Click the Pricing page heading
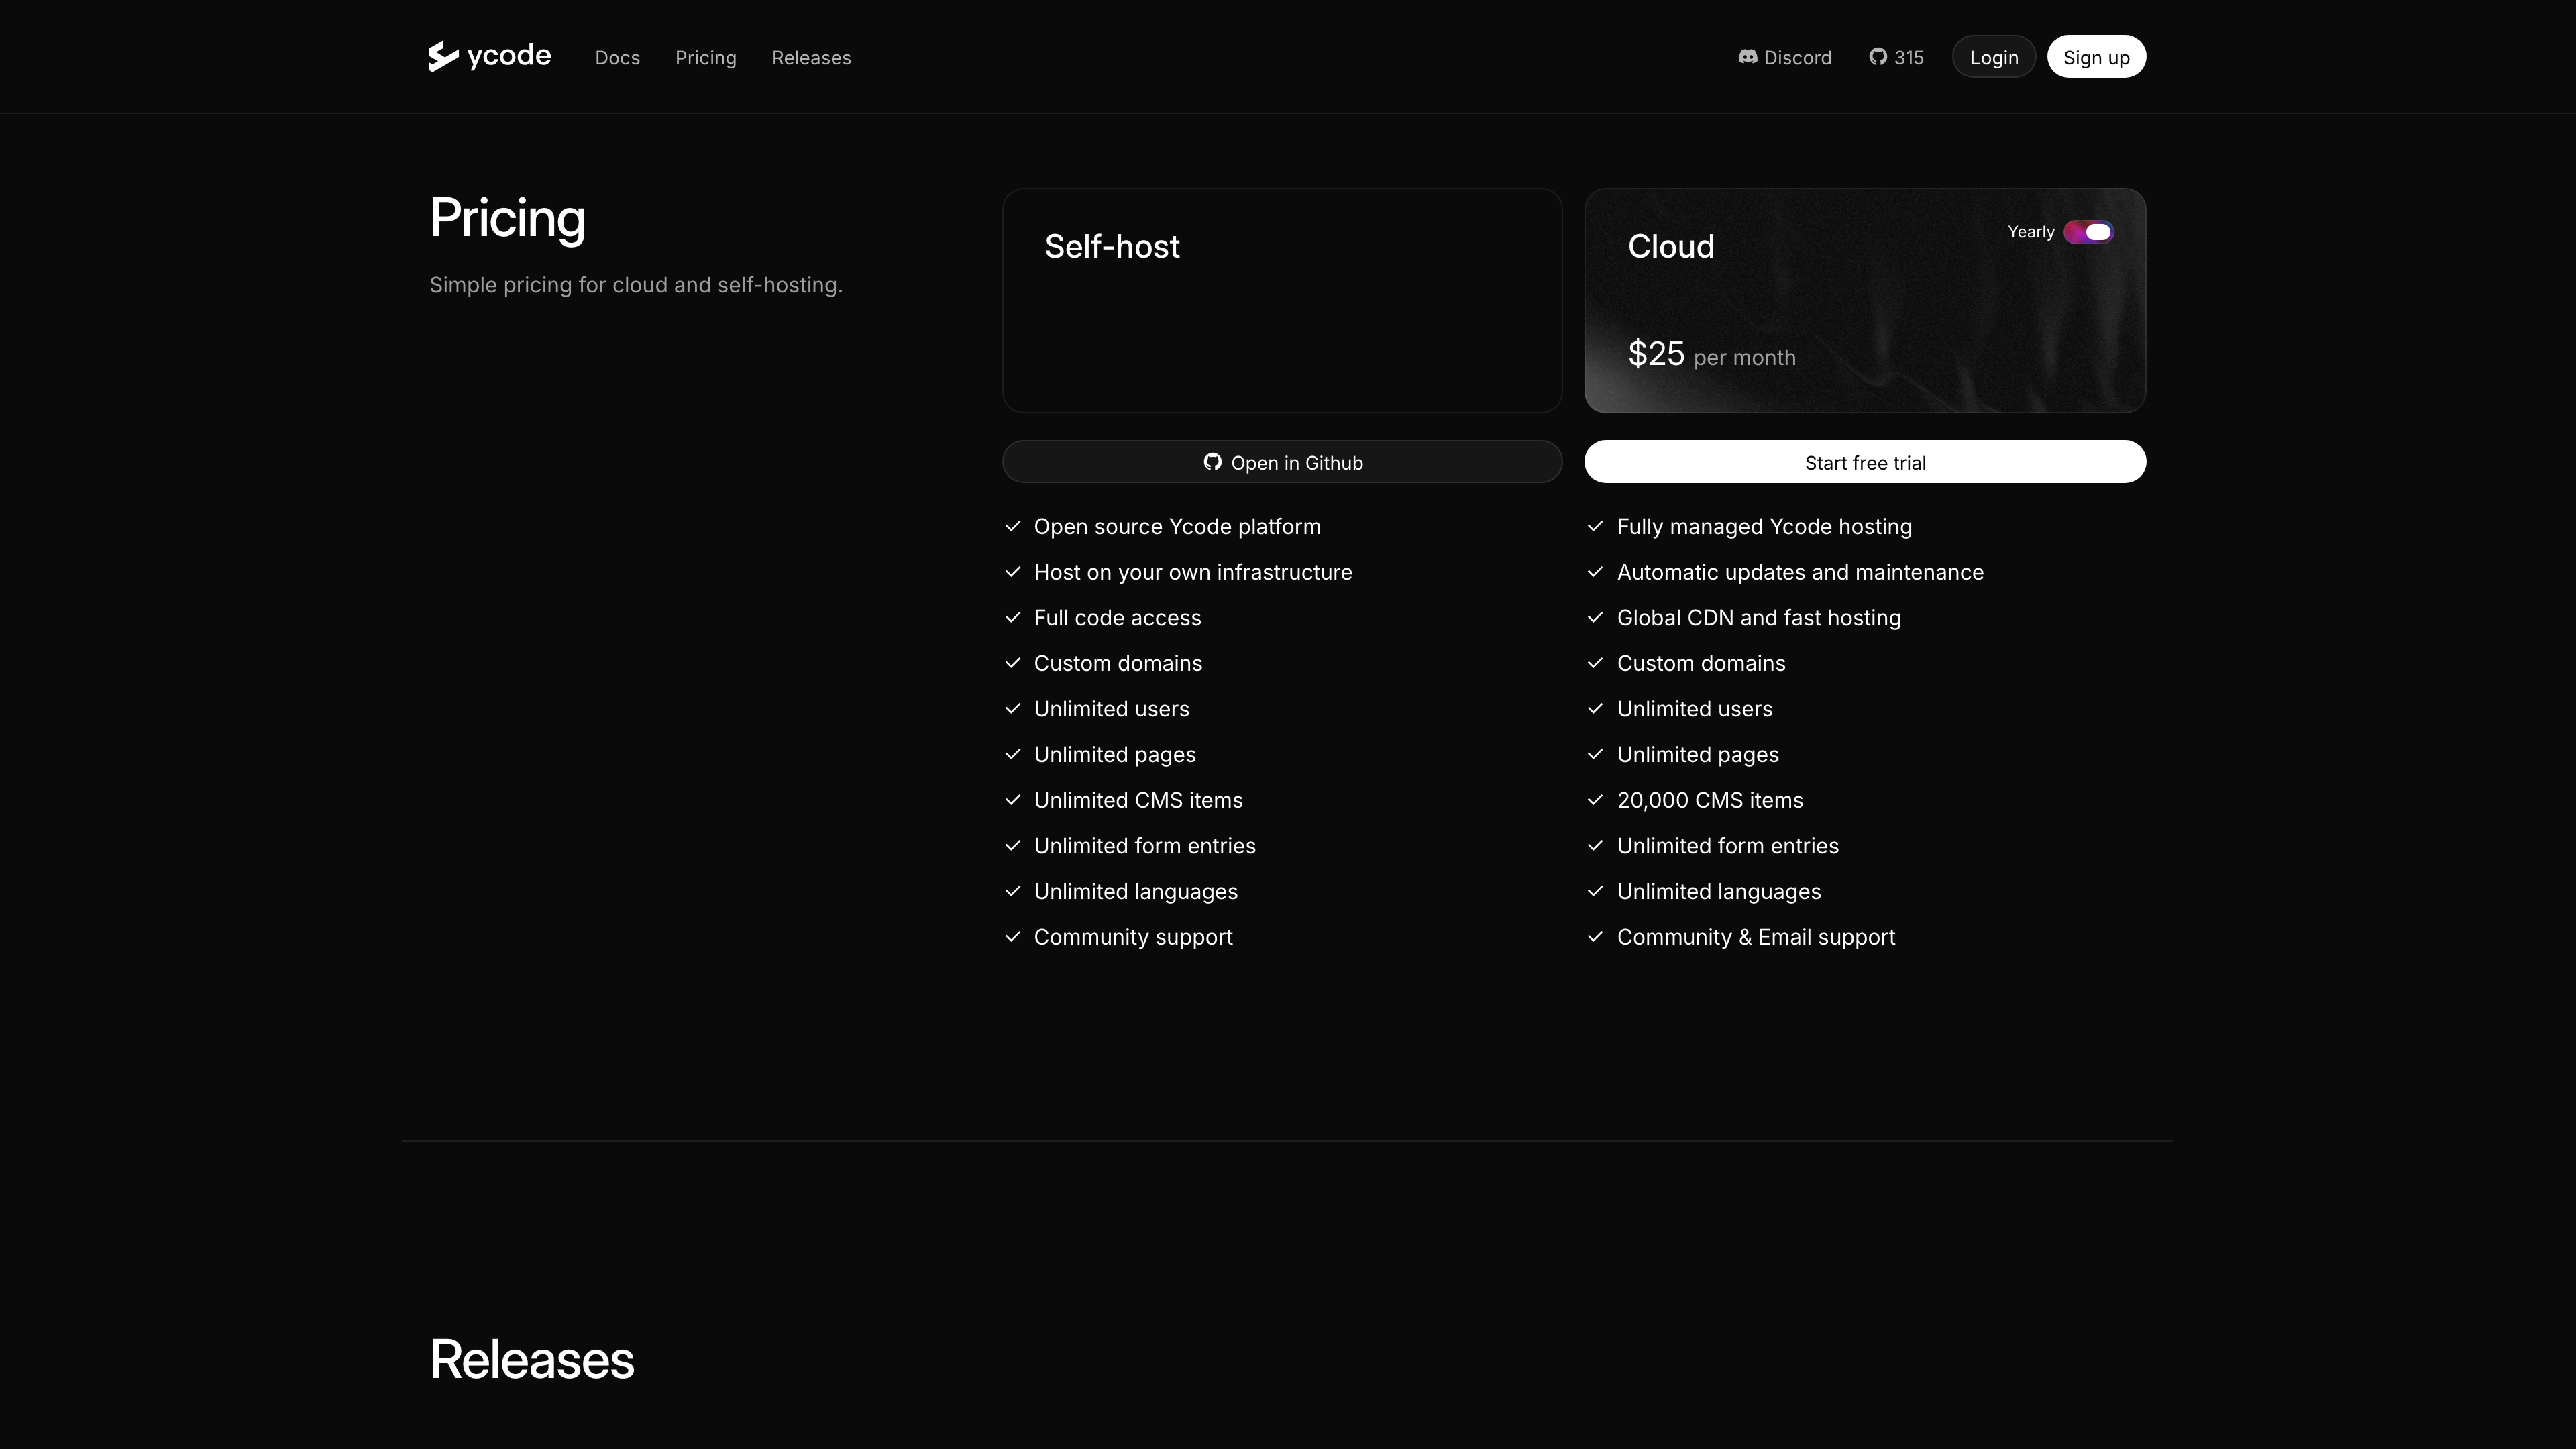Image resolution: width=2576 pixels, height=1449 pixels. tap(507, 219)
